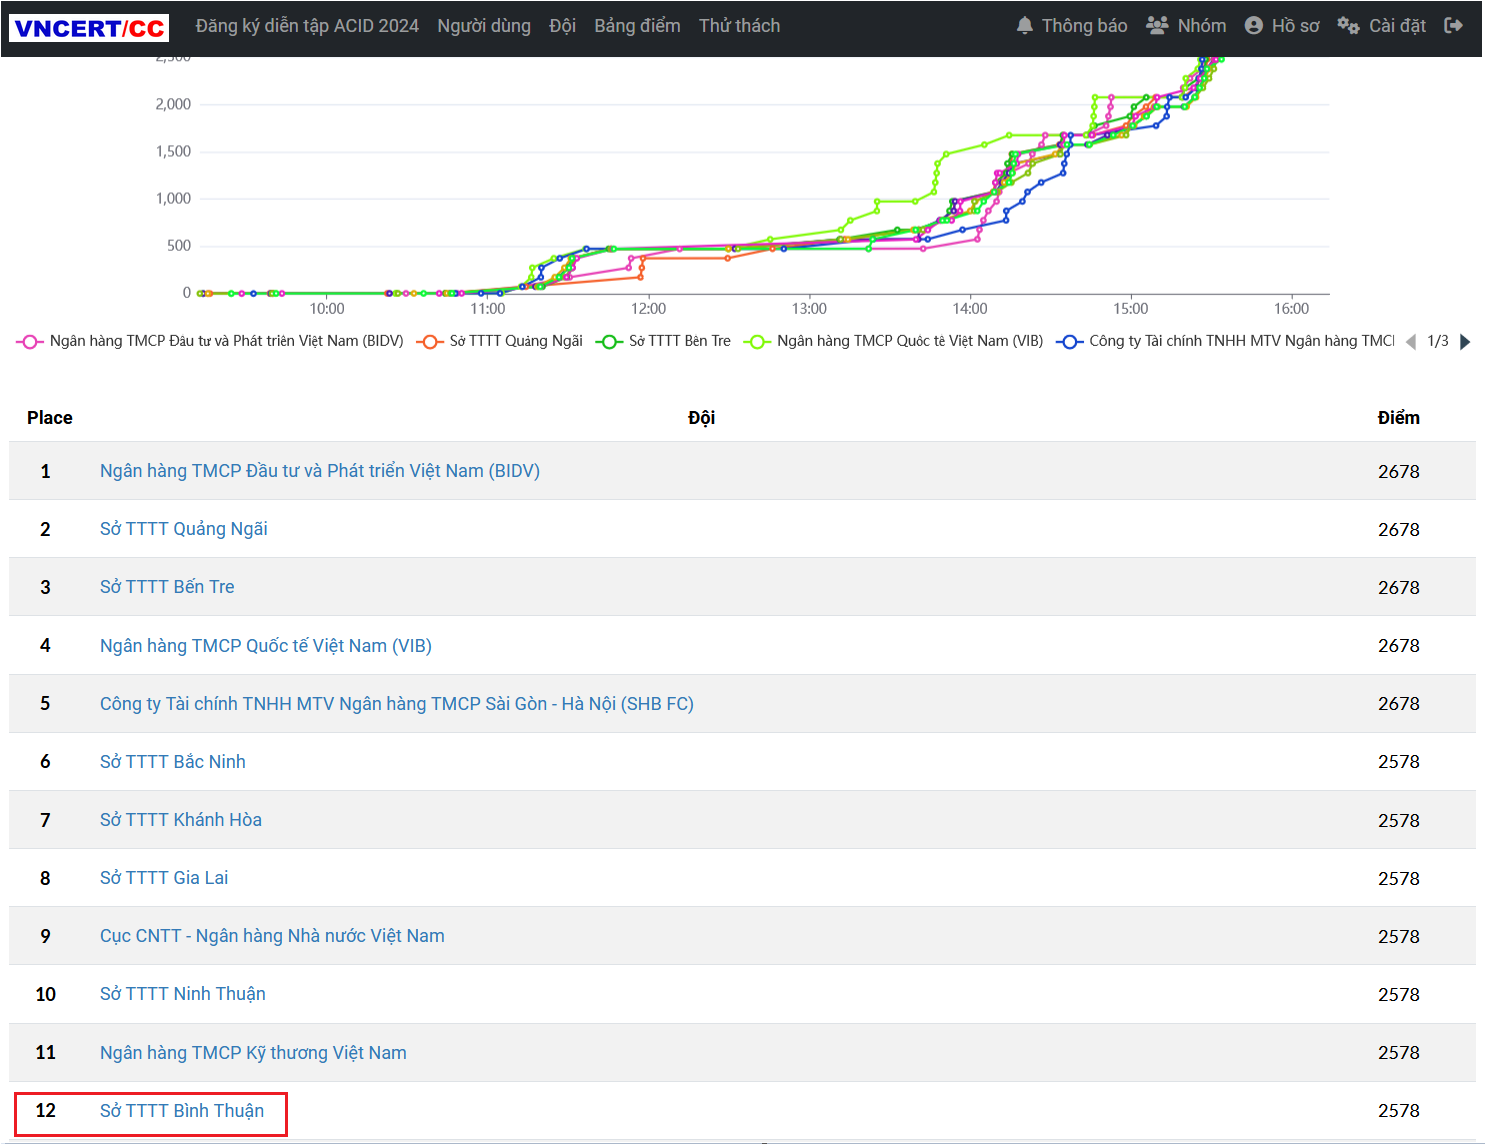The image size is (1486, 1145).
Task: Open Thử thách menu item
Action: (739, 26)
